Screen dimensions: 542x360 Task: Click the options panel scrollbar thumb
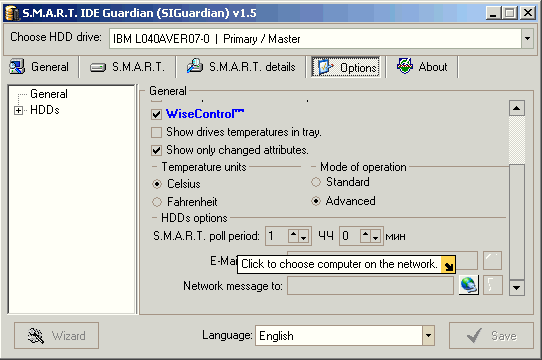517,222
